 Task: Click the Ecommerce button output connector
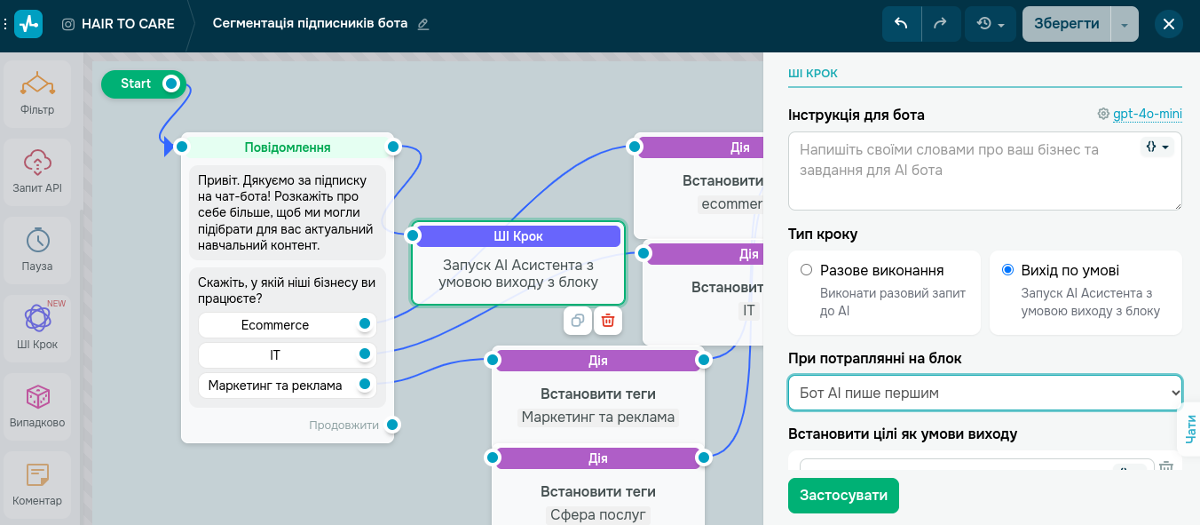point(365,324)
